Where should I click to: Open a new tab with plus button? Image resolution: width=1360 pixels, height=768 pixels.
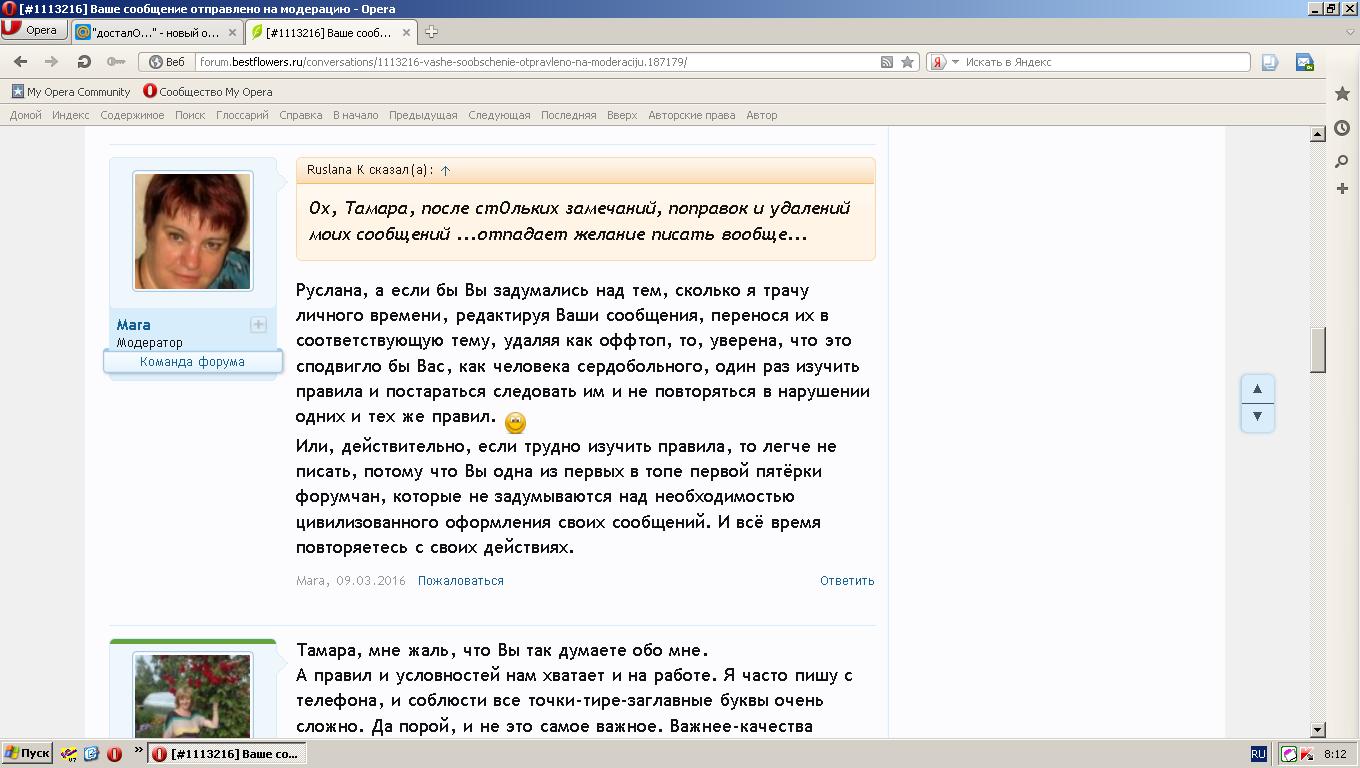[x=431, y=32]
